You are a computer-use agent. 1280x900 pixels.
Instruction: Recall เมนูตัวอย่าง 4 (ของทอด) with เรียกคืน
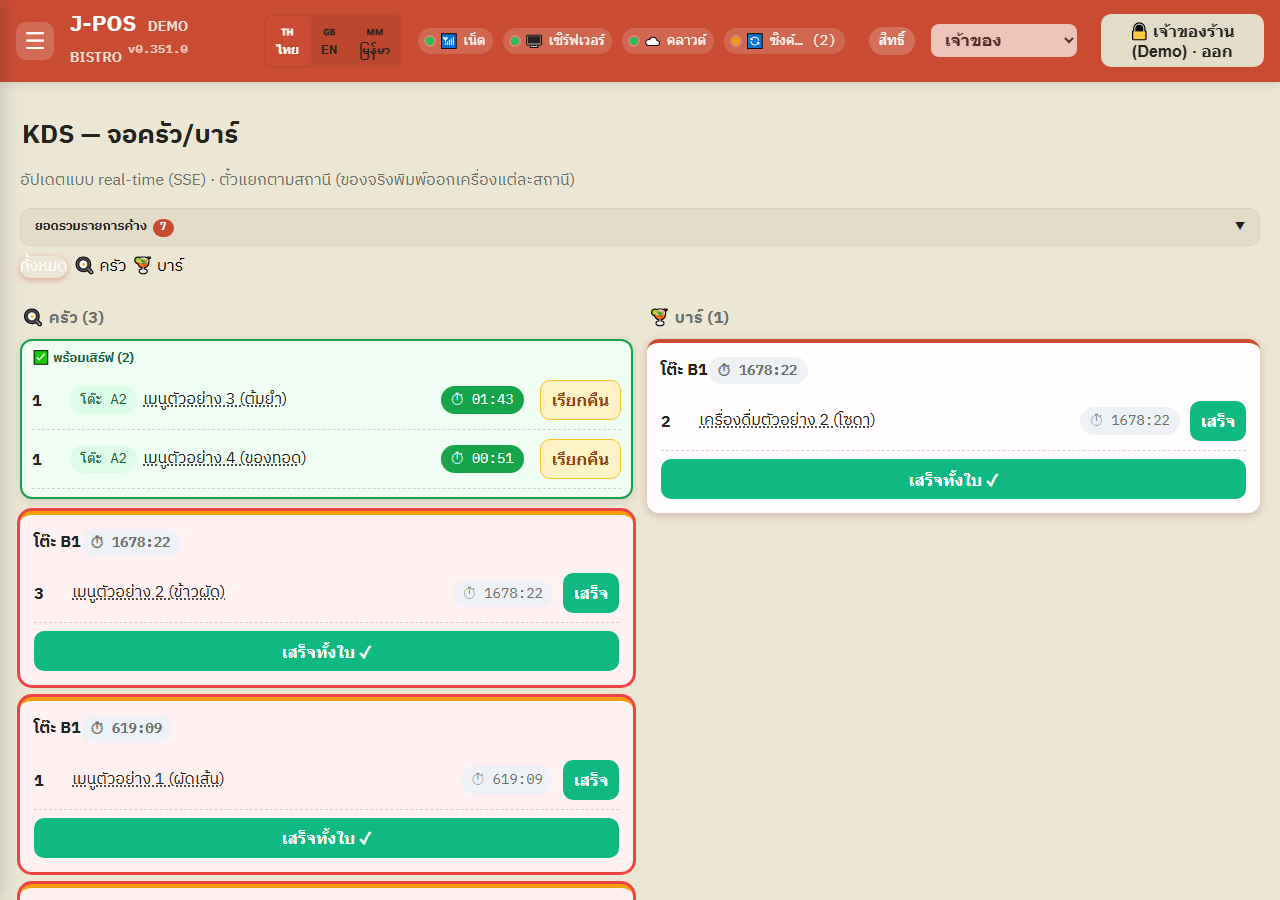coord(580,459)
